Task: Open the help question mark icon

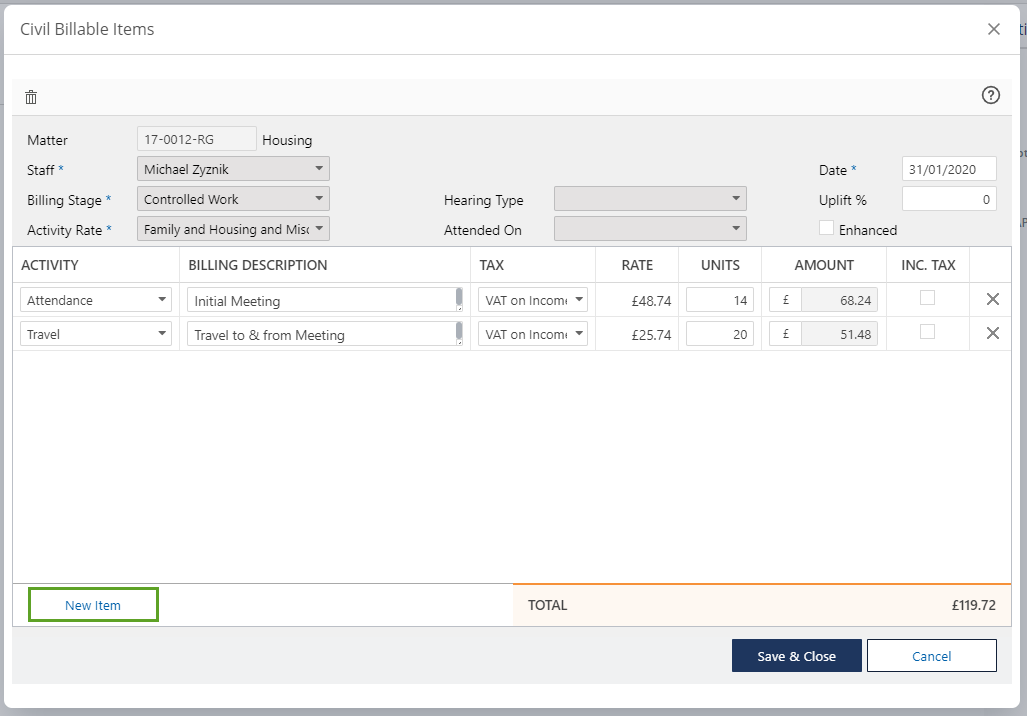Action: coord(990,96)
